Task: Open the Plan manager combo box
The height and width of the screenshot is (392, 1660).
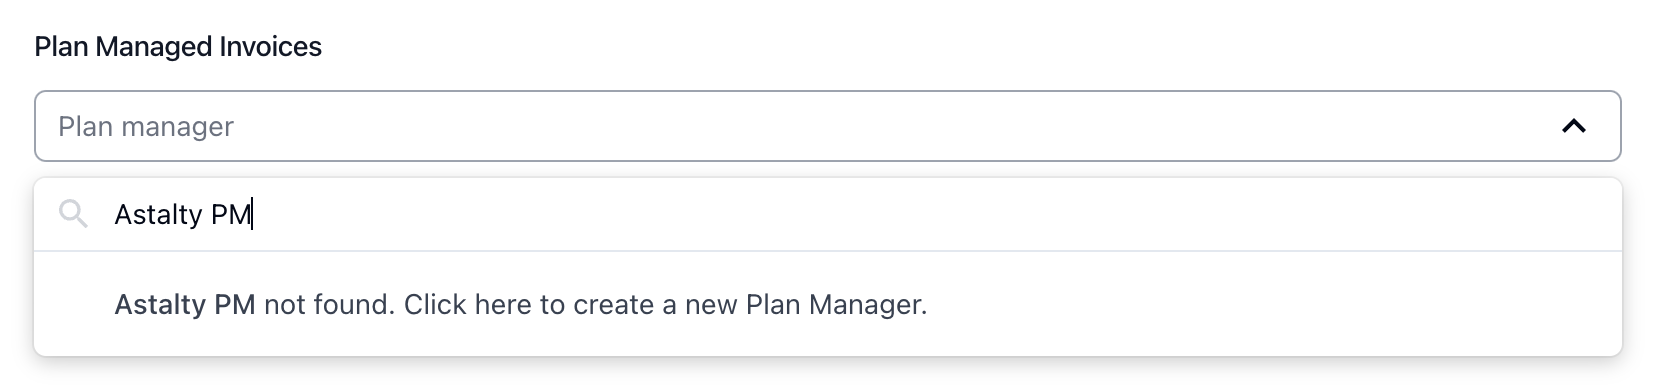Action: pyautogui.click(x=827, y=126)
